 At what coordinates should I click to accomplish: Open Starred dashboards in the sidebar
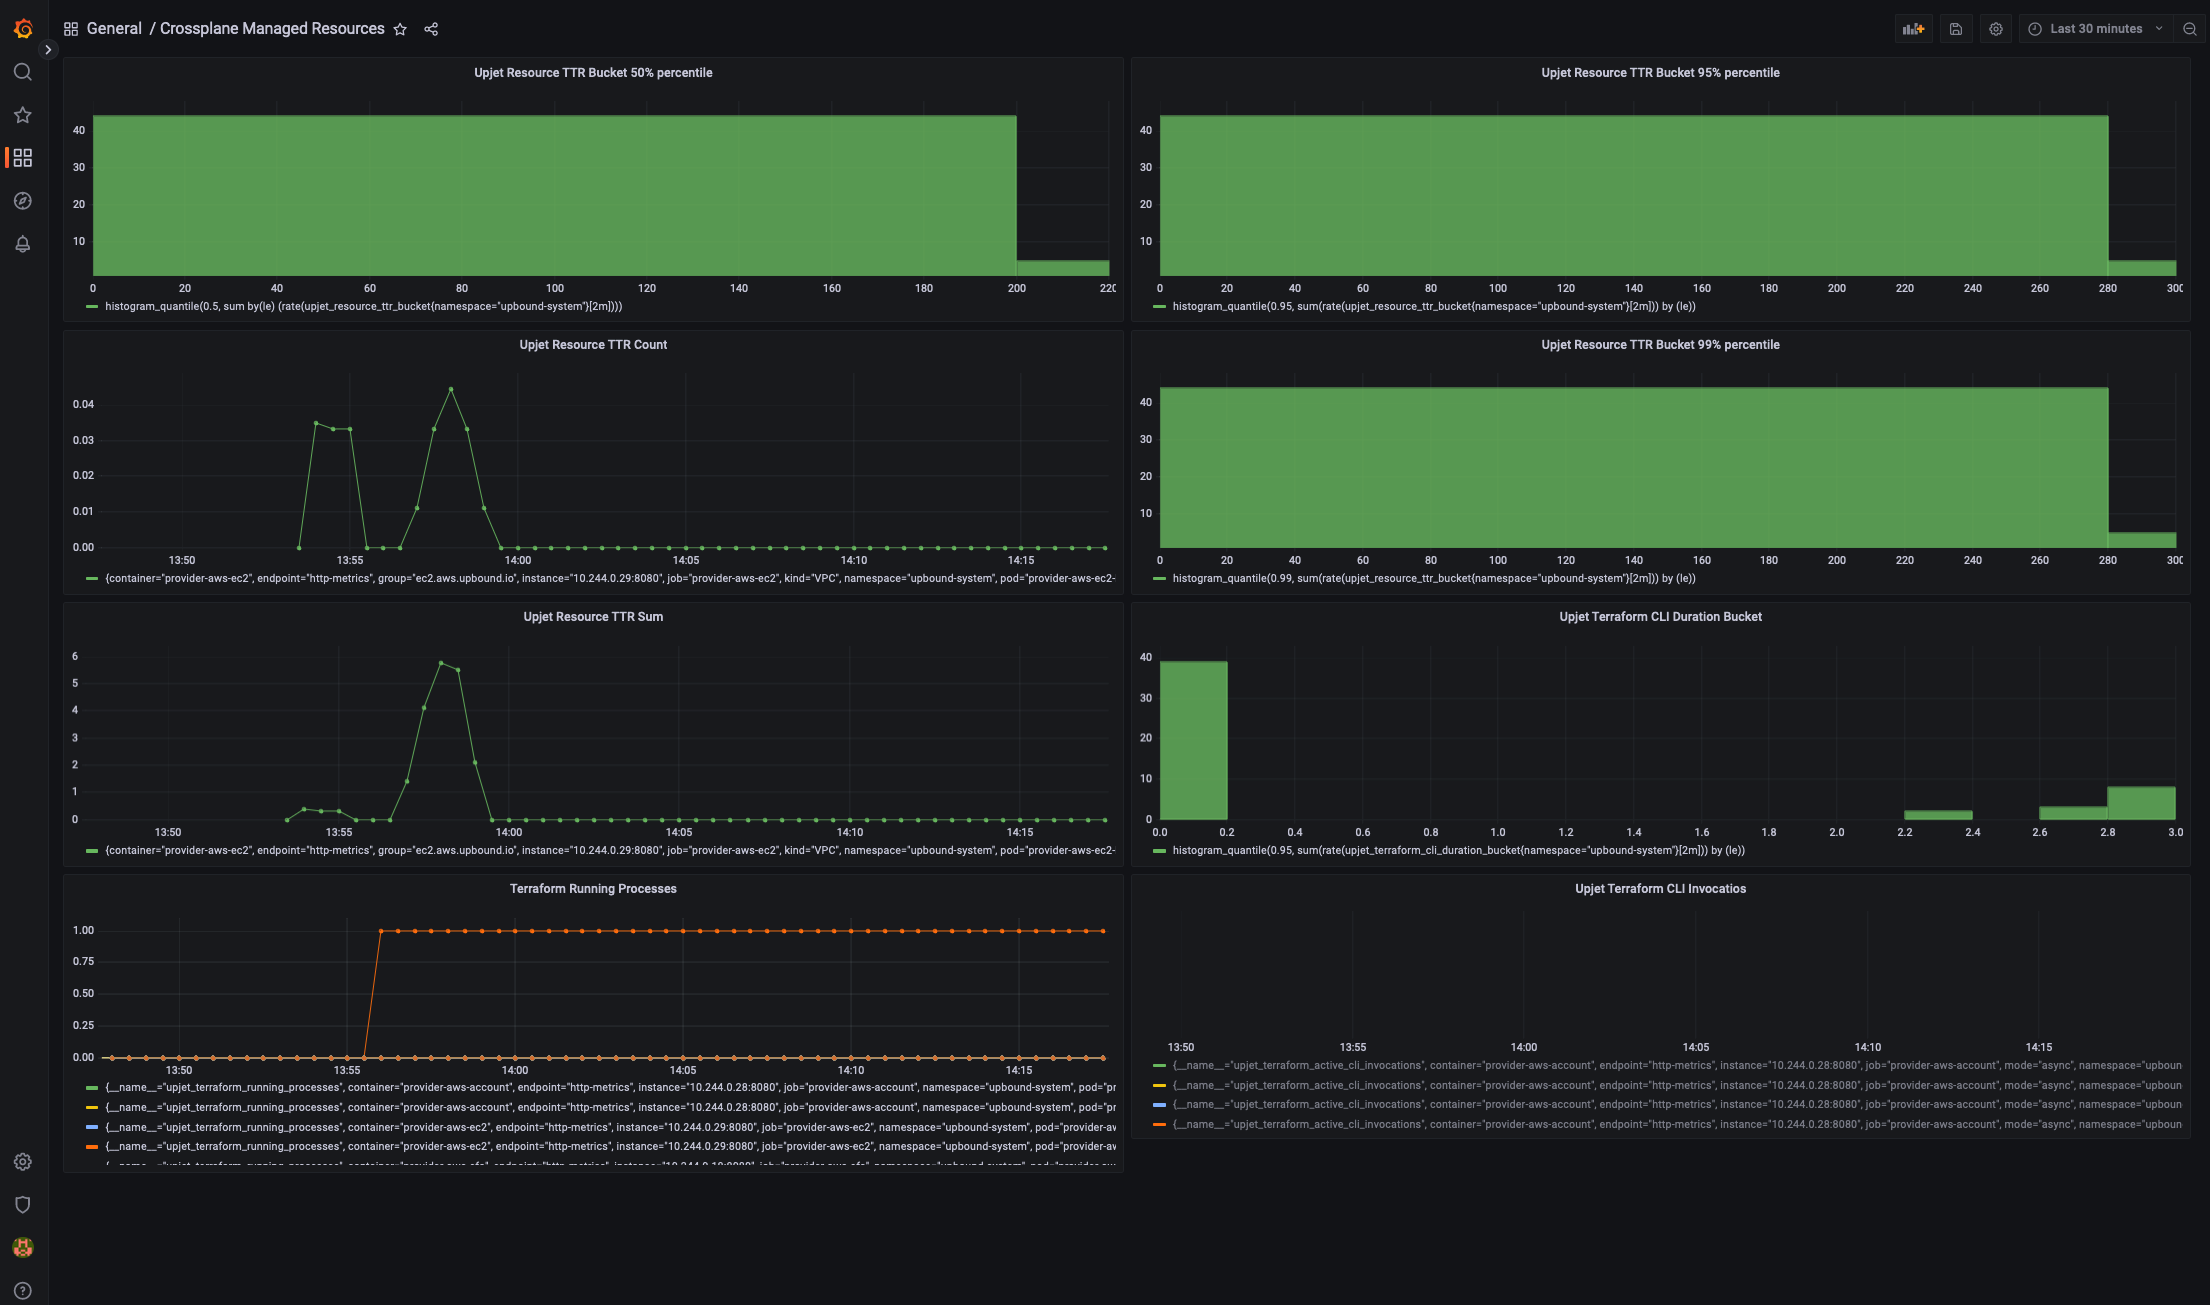pos(23,115)
